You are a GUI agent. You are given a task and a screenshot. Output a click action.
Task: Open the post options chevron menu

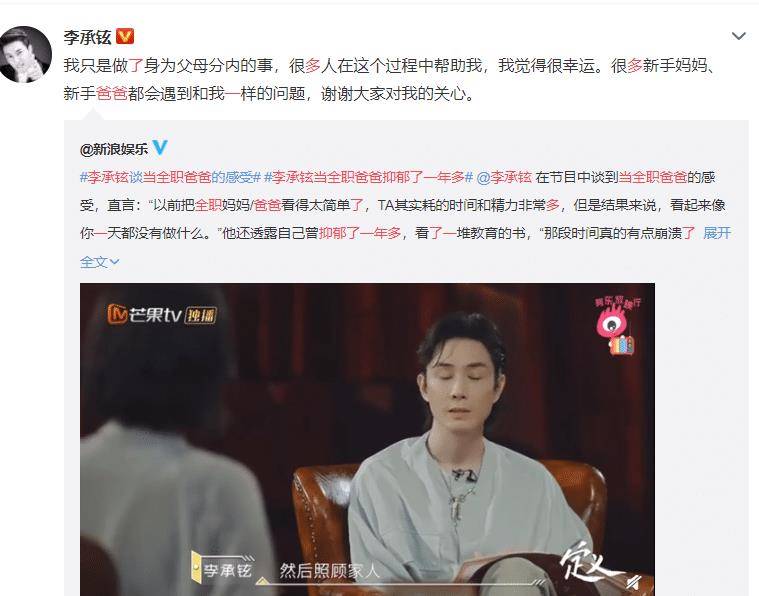pos(738,36)
